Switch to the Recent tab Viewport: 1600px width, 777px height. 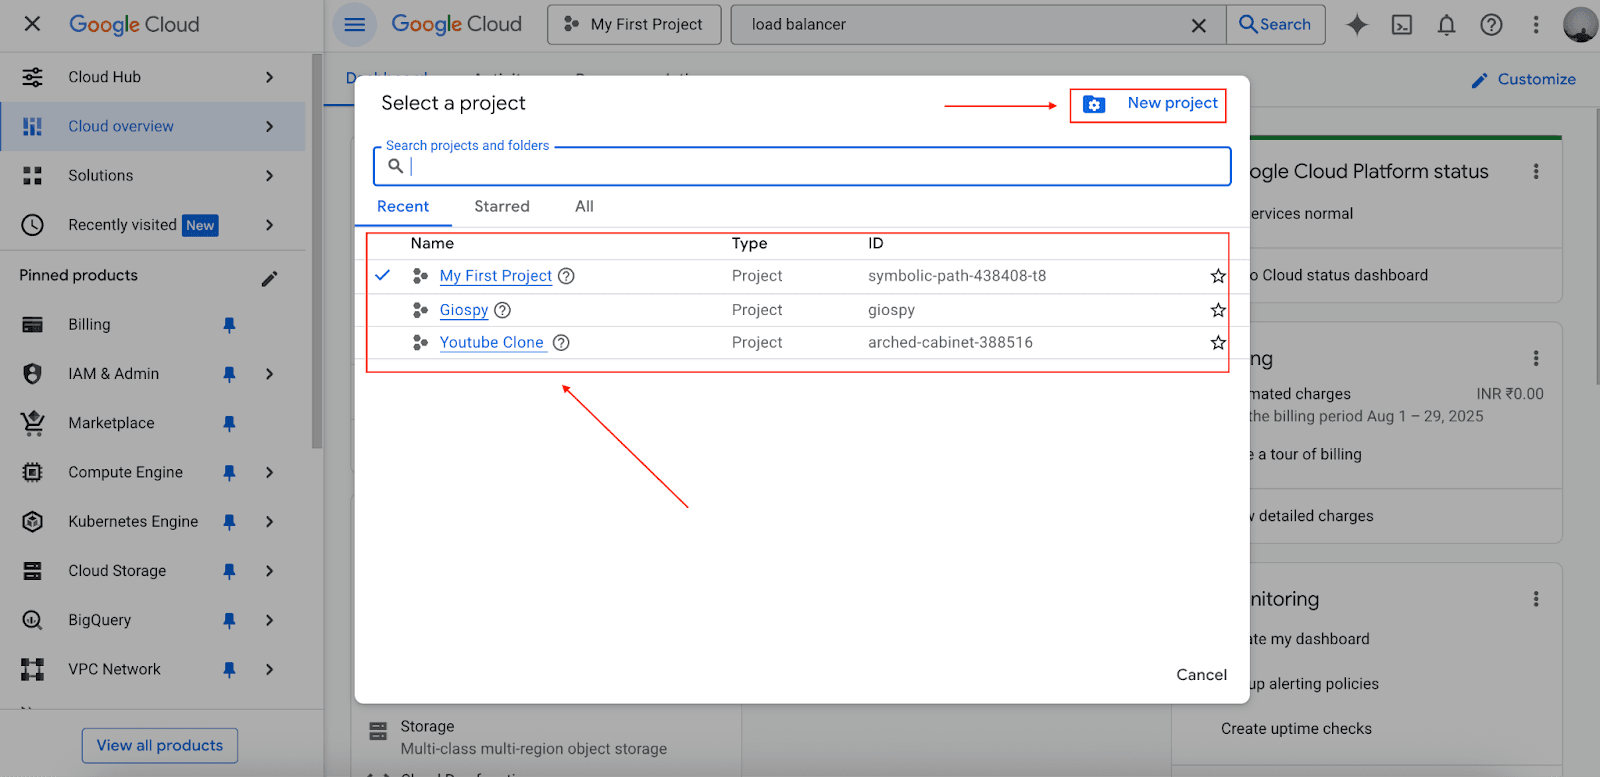(x=403, y=206)
